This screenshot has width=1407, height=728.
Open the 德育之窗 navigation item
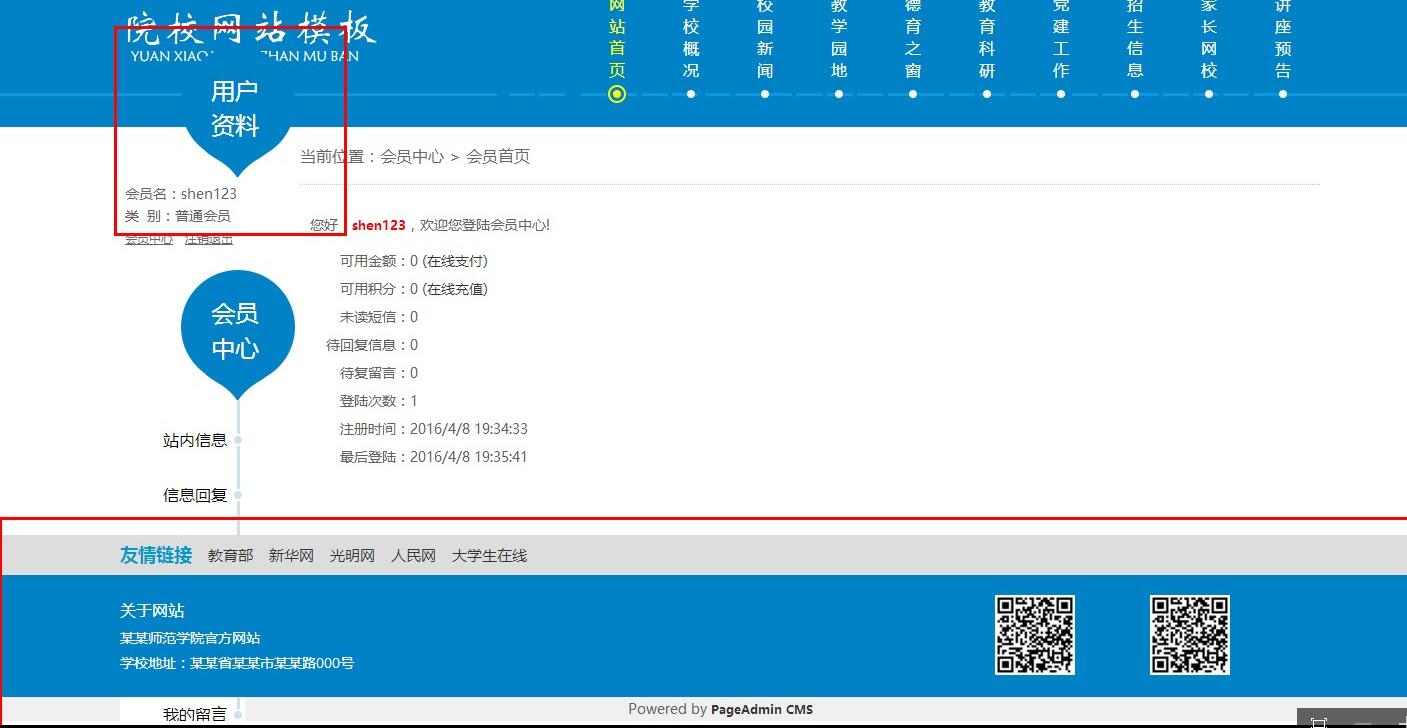point(913,40)
